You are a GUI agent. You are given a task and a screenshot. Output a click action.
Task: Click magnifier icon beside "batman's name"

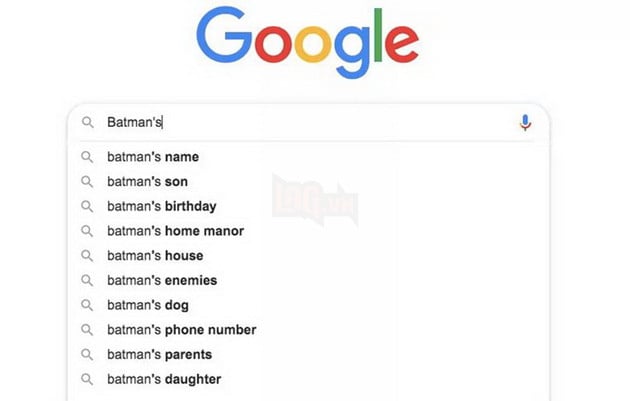(88, 157)
